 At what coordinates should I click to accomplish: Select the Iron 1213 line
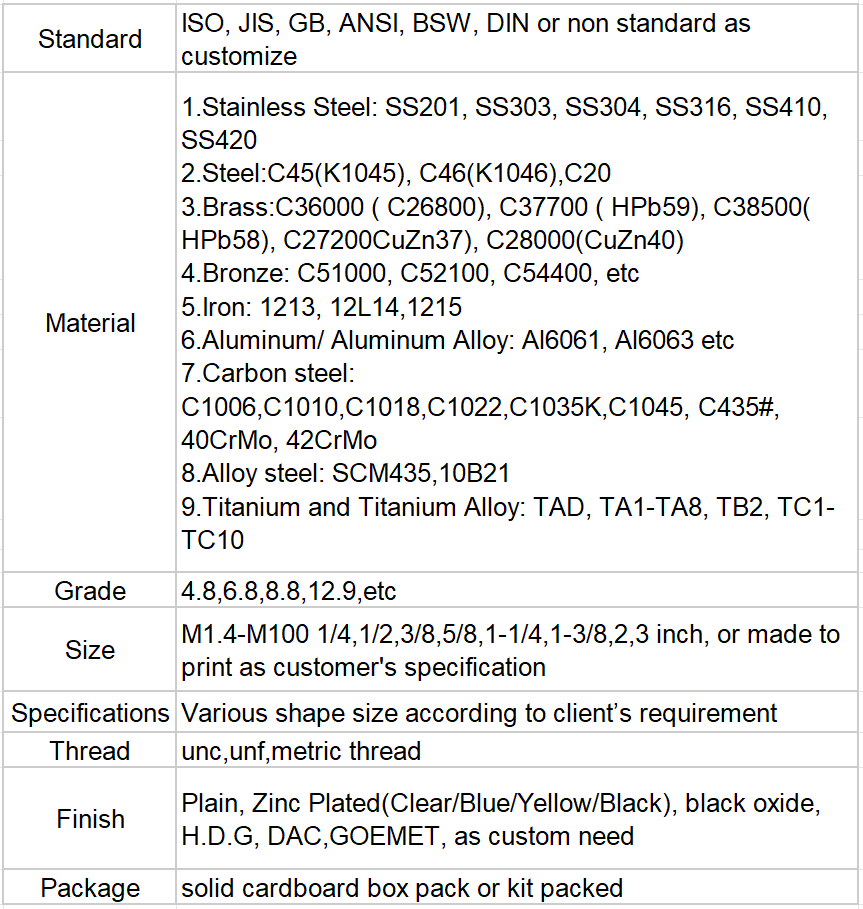322,306
